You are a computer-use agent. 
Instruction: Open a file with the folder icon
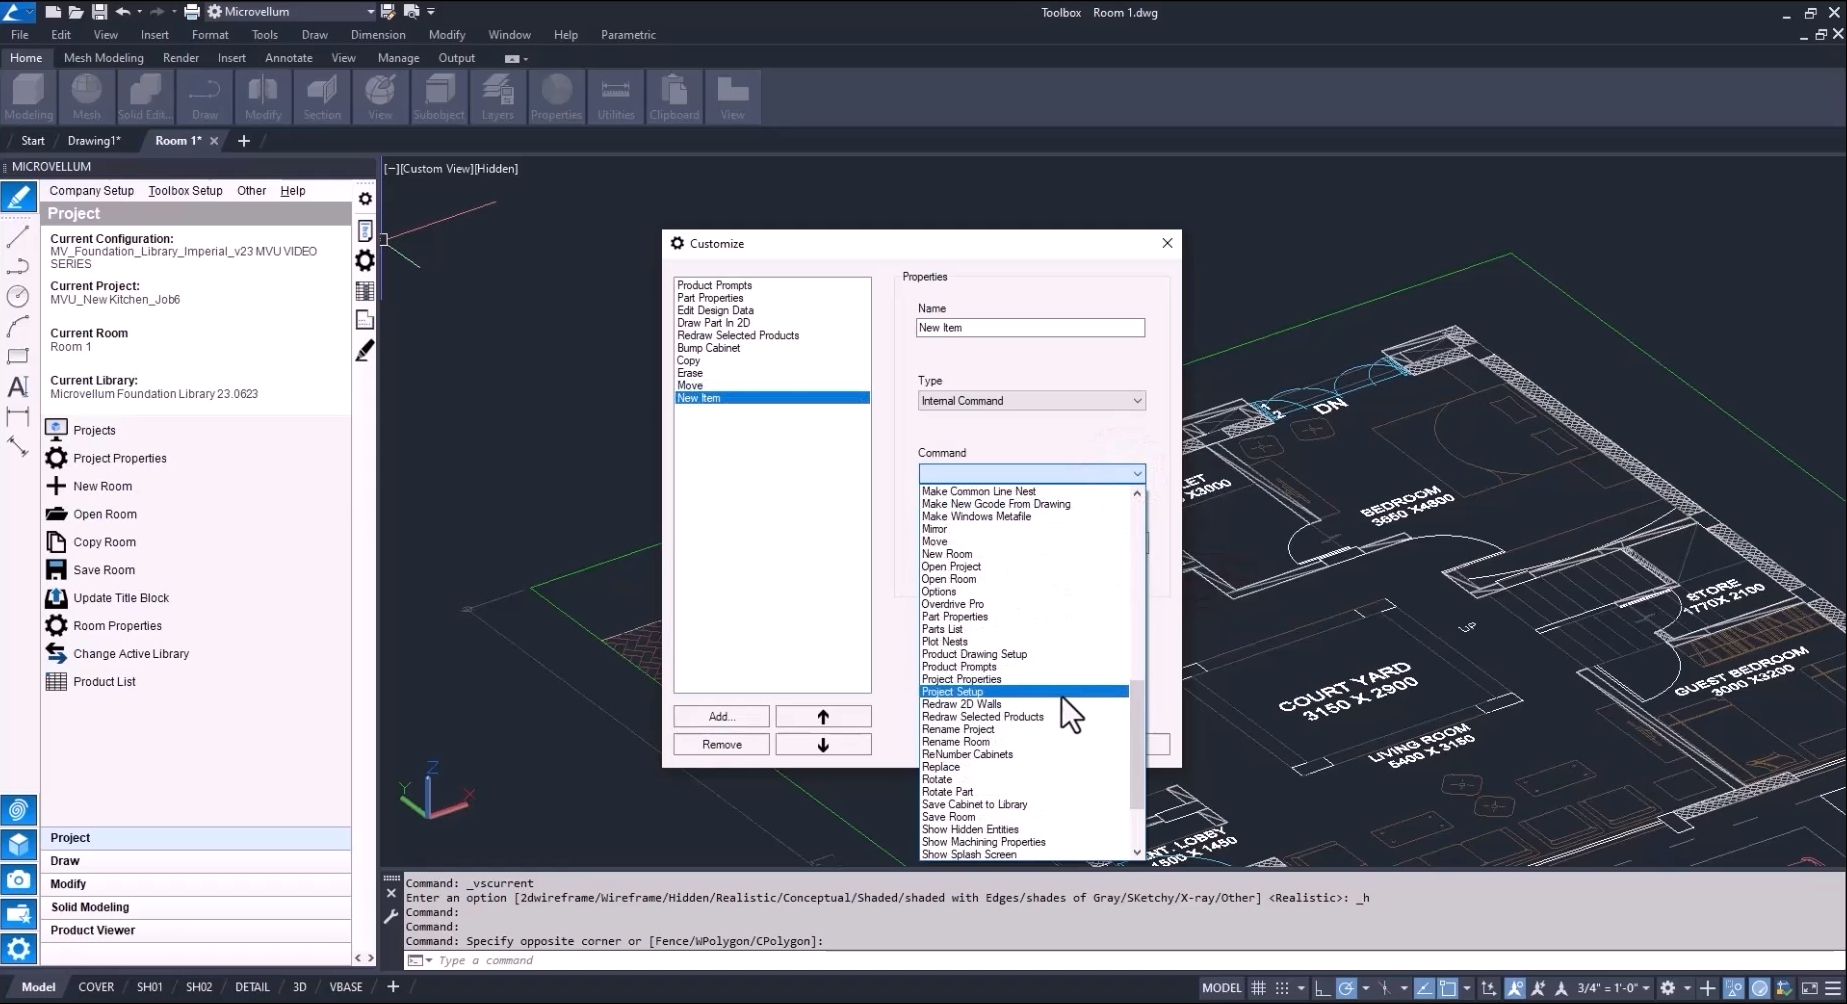(x=76, y=12)
